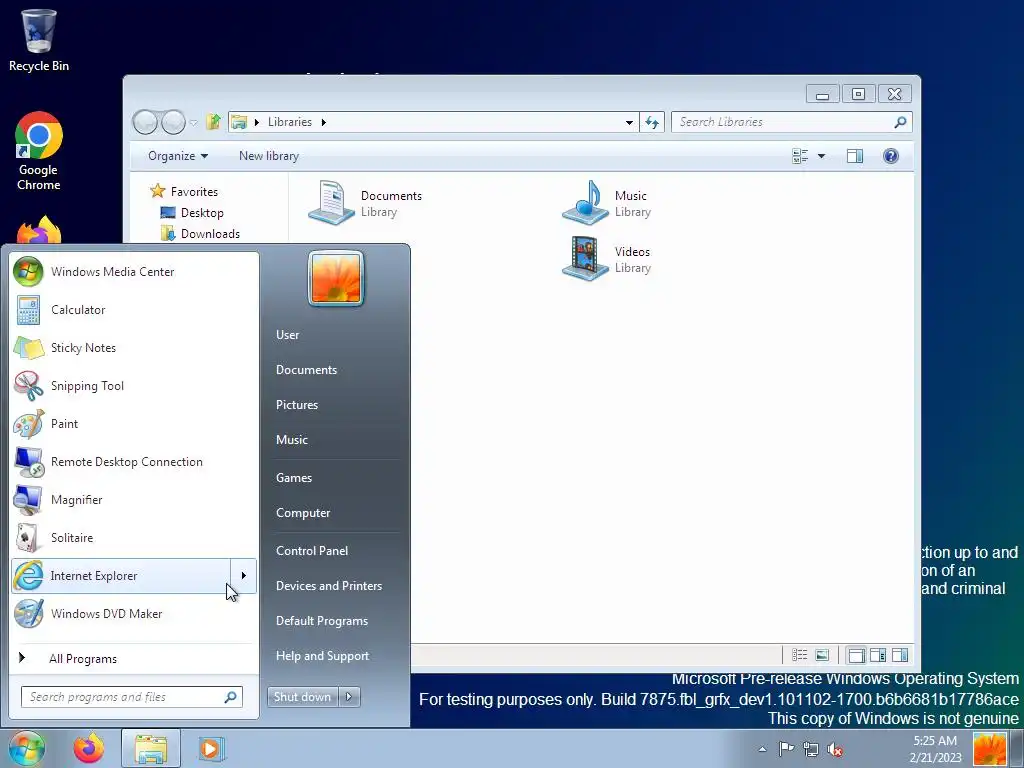The width and height of the screenshot is (1024, 768).
Task: Open Explorer help button
Action: [891, 156]
